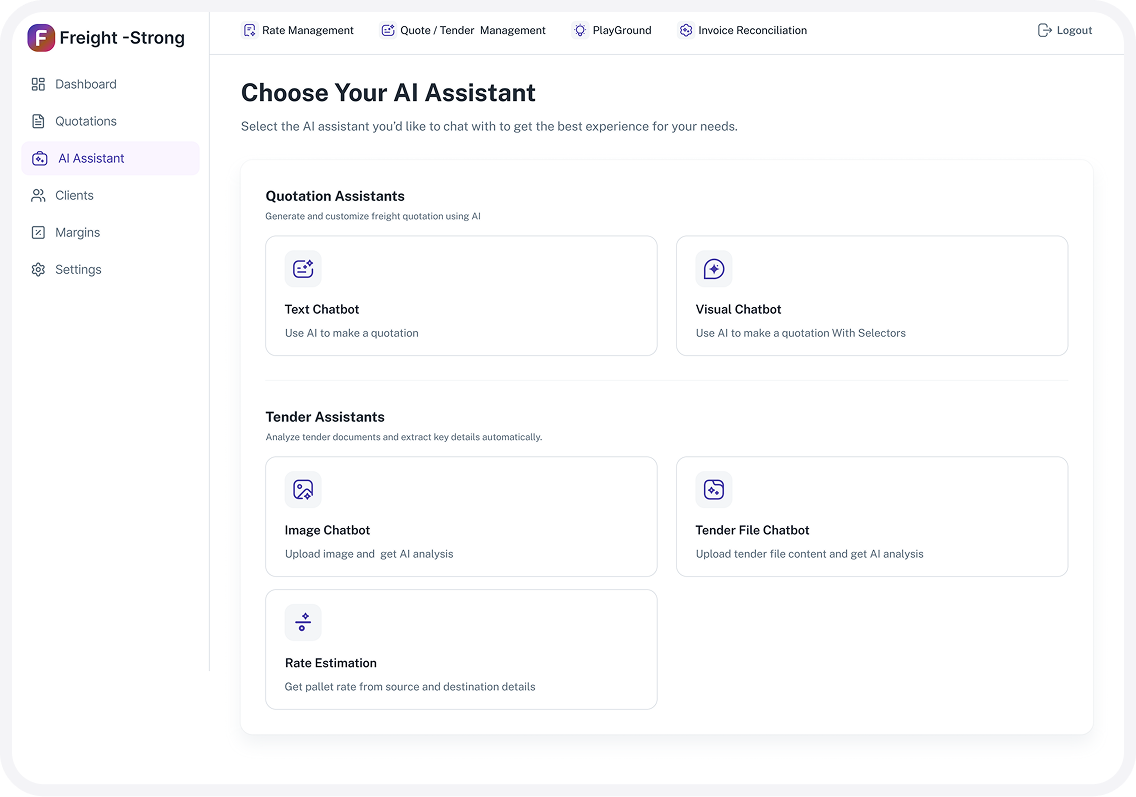This screenshot has width=1136, height=797.
Task: Select AI Assistant in the sidebar
Action: click(91, 158)
